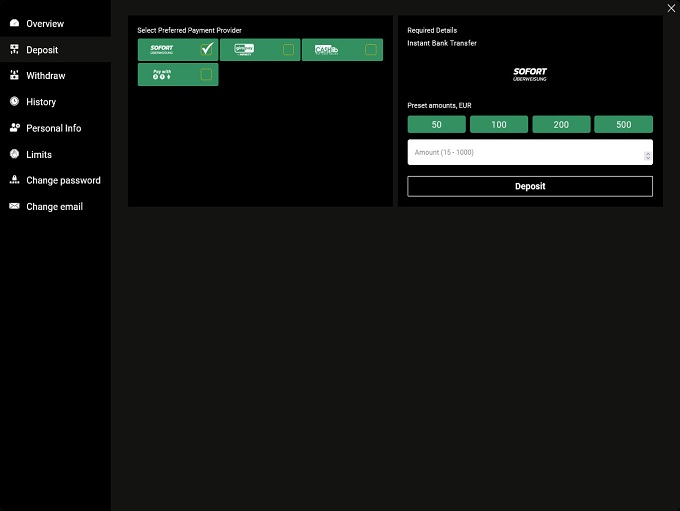Focus the Amount (15 - 1000) field

pos(530,152)
